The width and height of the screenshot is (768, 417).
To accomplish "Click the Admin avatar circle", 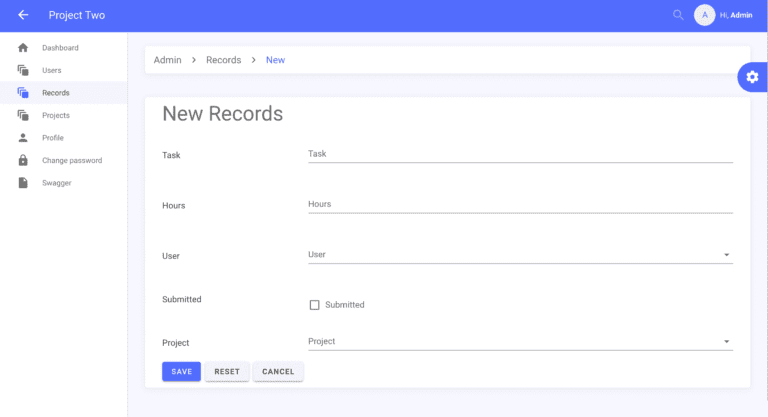I will (704, 15).
